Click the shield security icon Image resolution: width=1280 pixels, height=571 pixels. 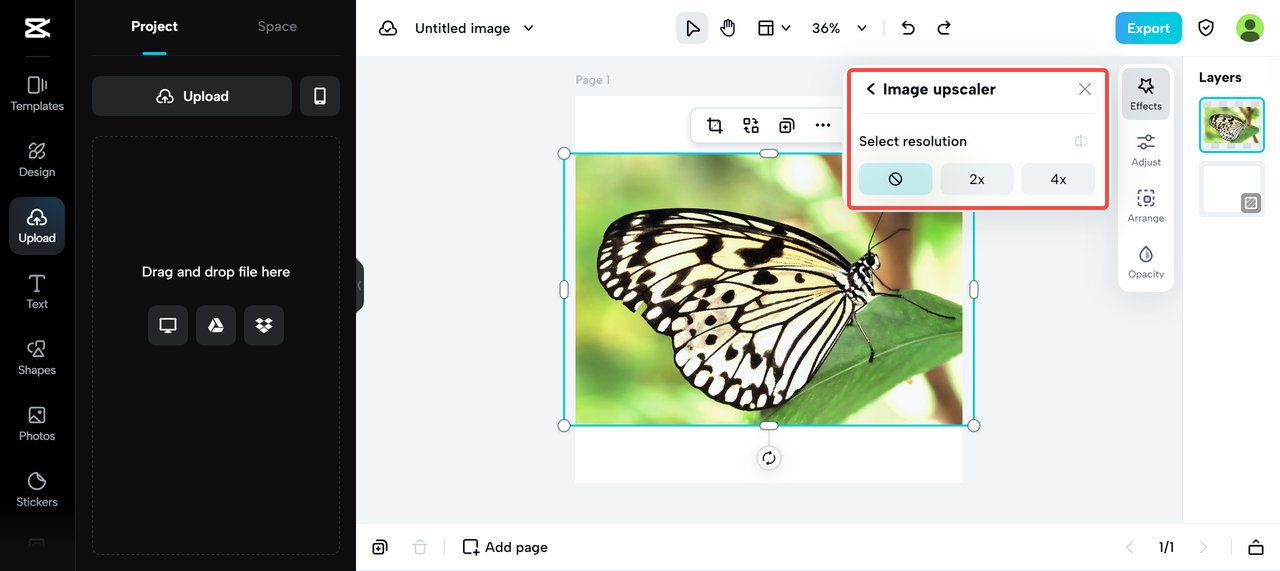click(1206, 28)
